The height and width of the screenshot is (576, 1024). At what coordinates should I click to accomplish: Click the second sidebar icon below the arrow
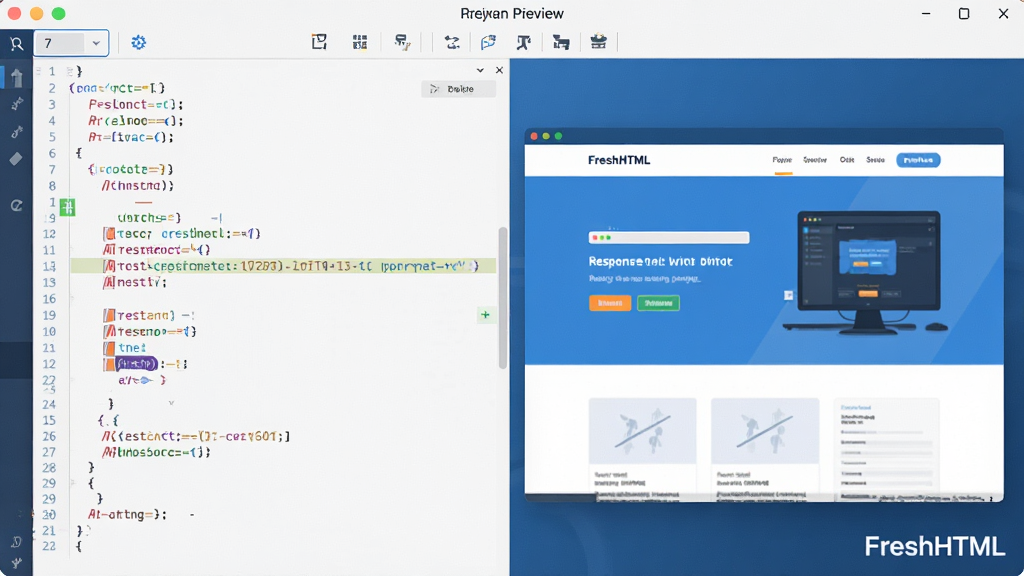[17, 104]
